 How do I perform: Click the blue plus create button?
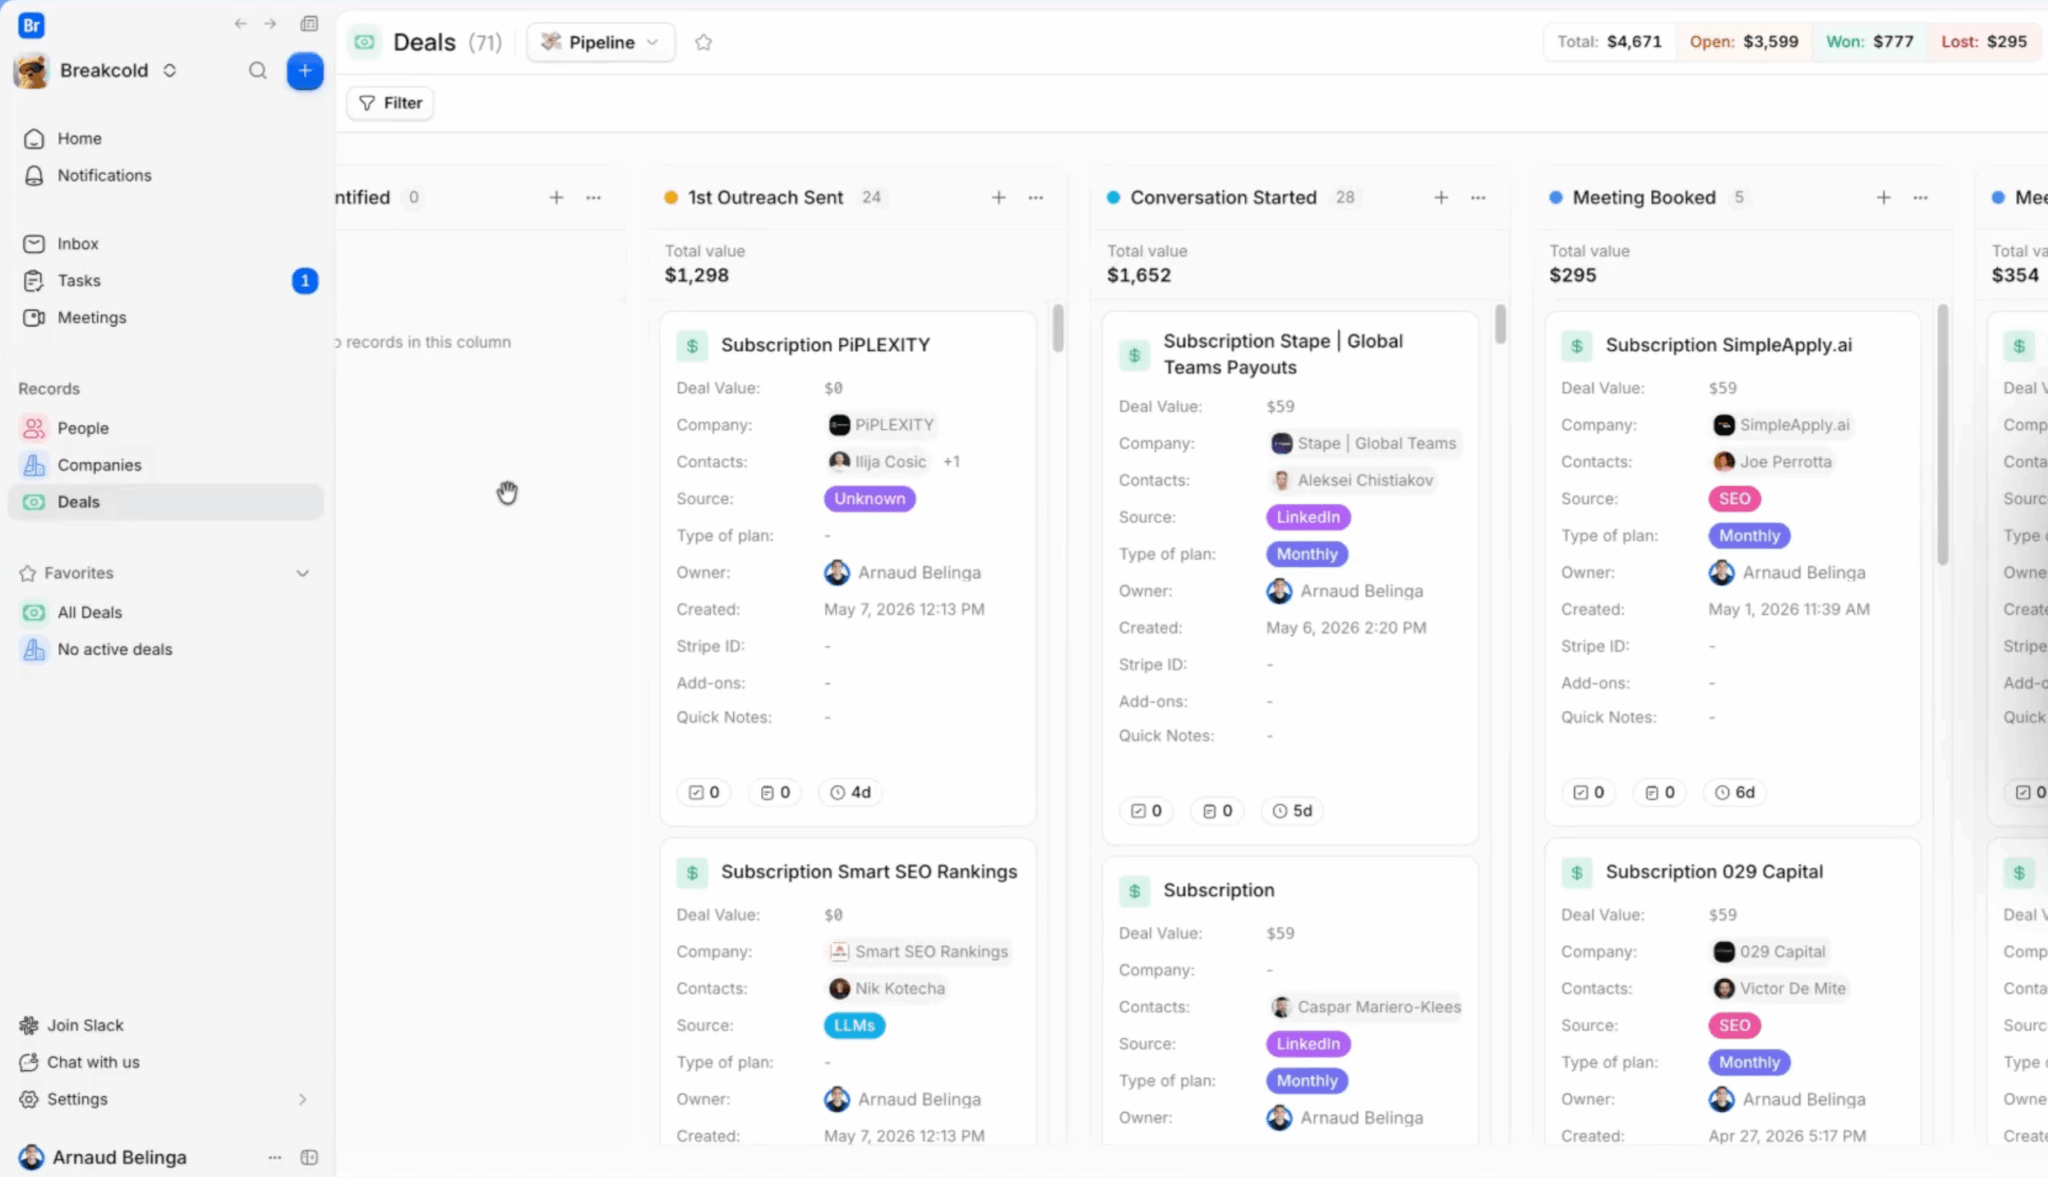[305, 70]
